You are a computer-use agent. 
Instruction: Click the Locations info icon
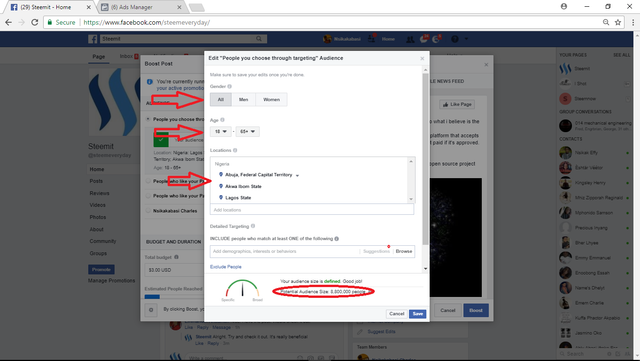(235, 150)
